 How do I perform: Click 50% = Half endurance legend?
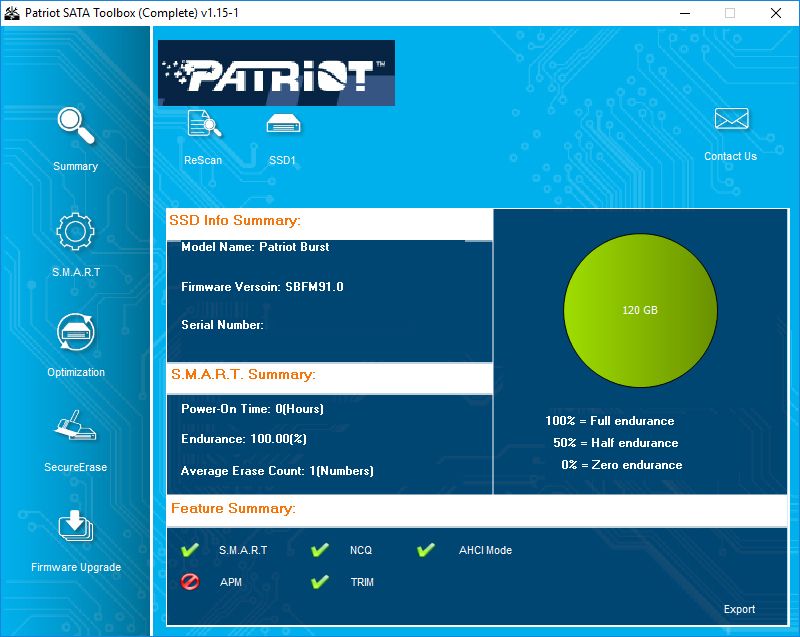pyautogui.click(x=616, y=443)
